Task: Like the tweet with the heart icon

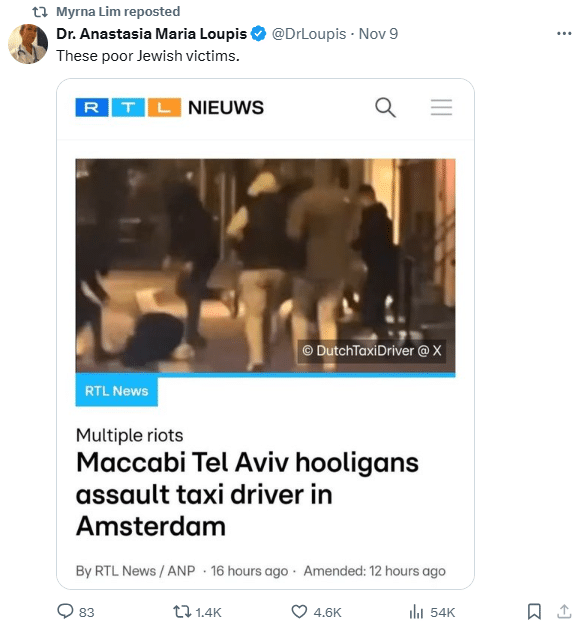Action: click(299, 611)
